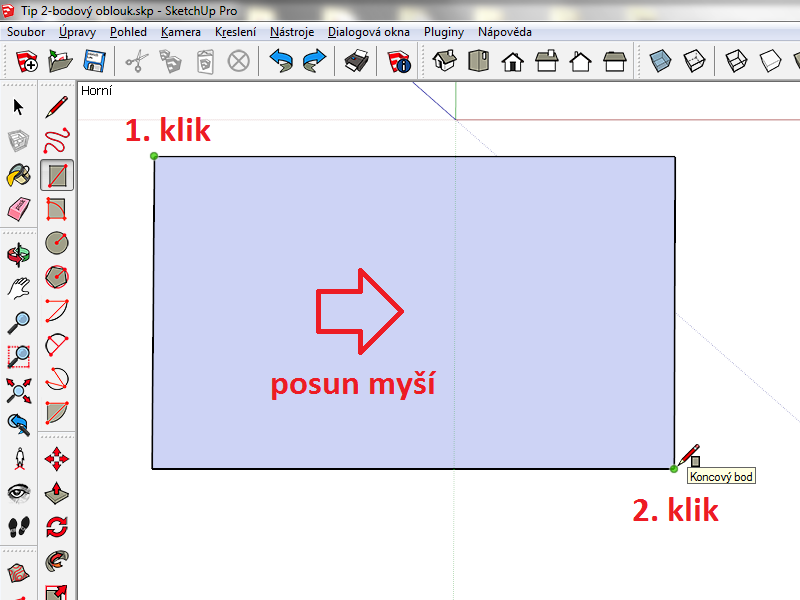
Task: Switch to the Iso view
Action: pyautogui.click(x=445, y=62)
